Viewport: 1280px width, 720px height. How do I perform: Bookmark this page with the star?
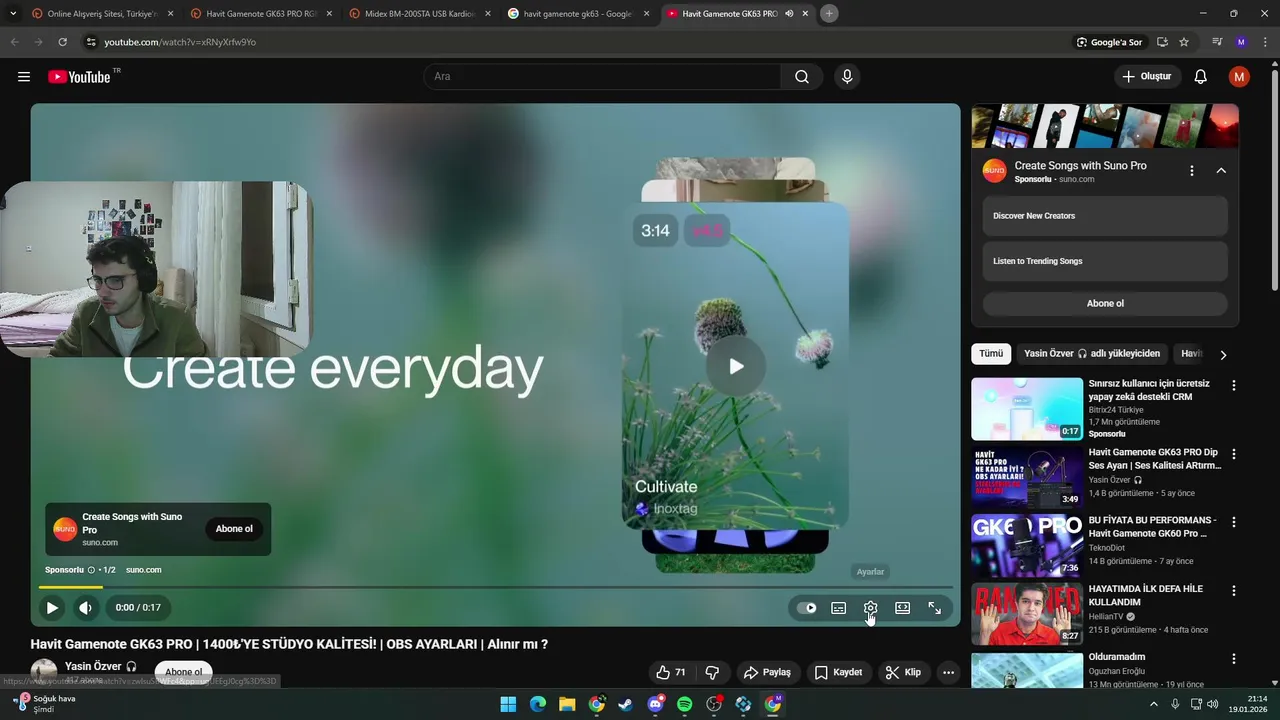1184,42
